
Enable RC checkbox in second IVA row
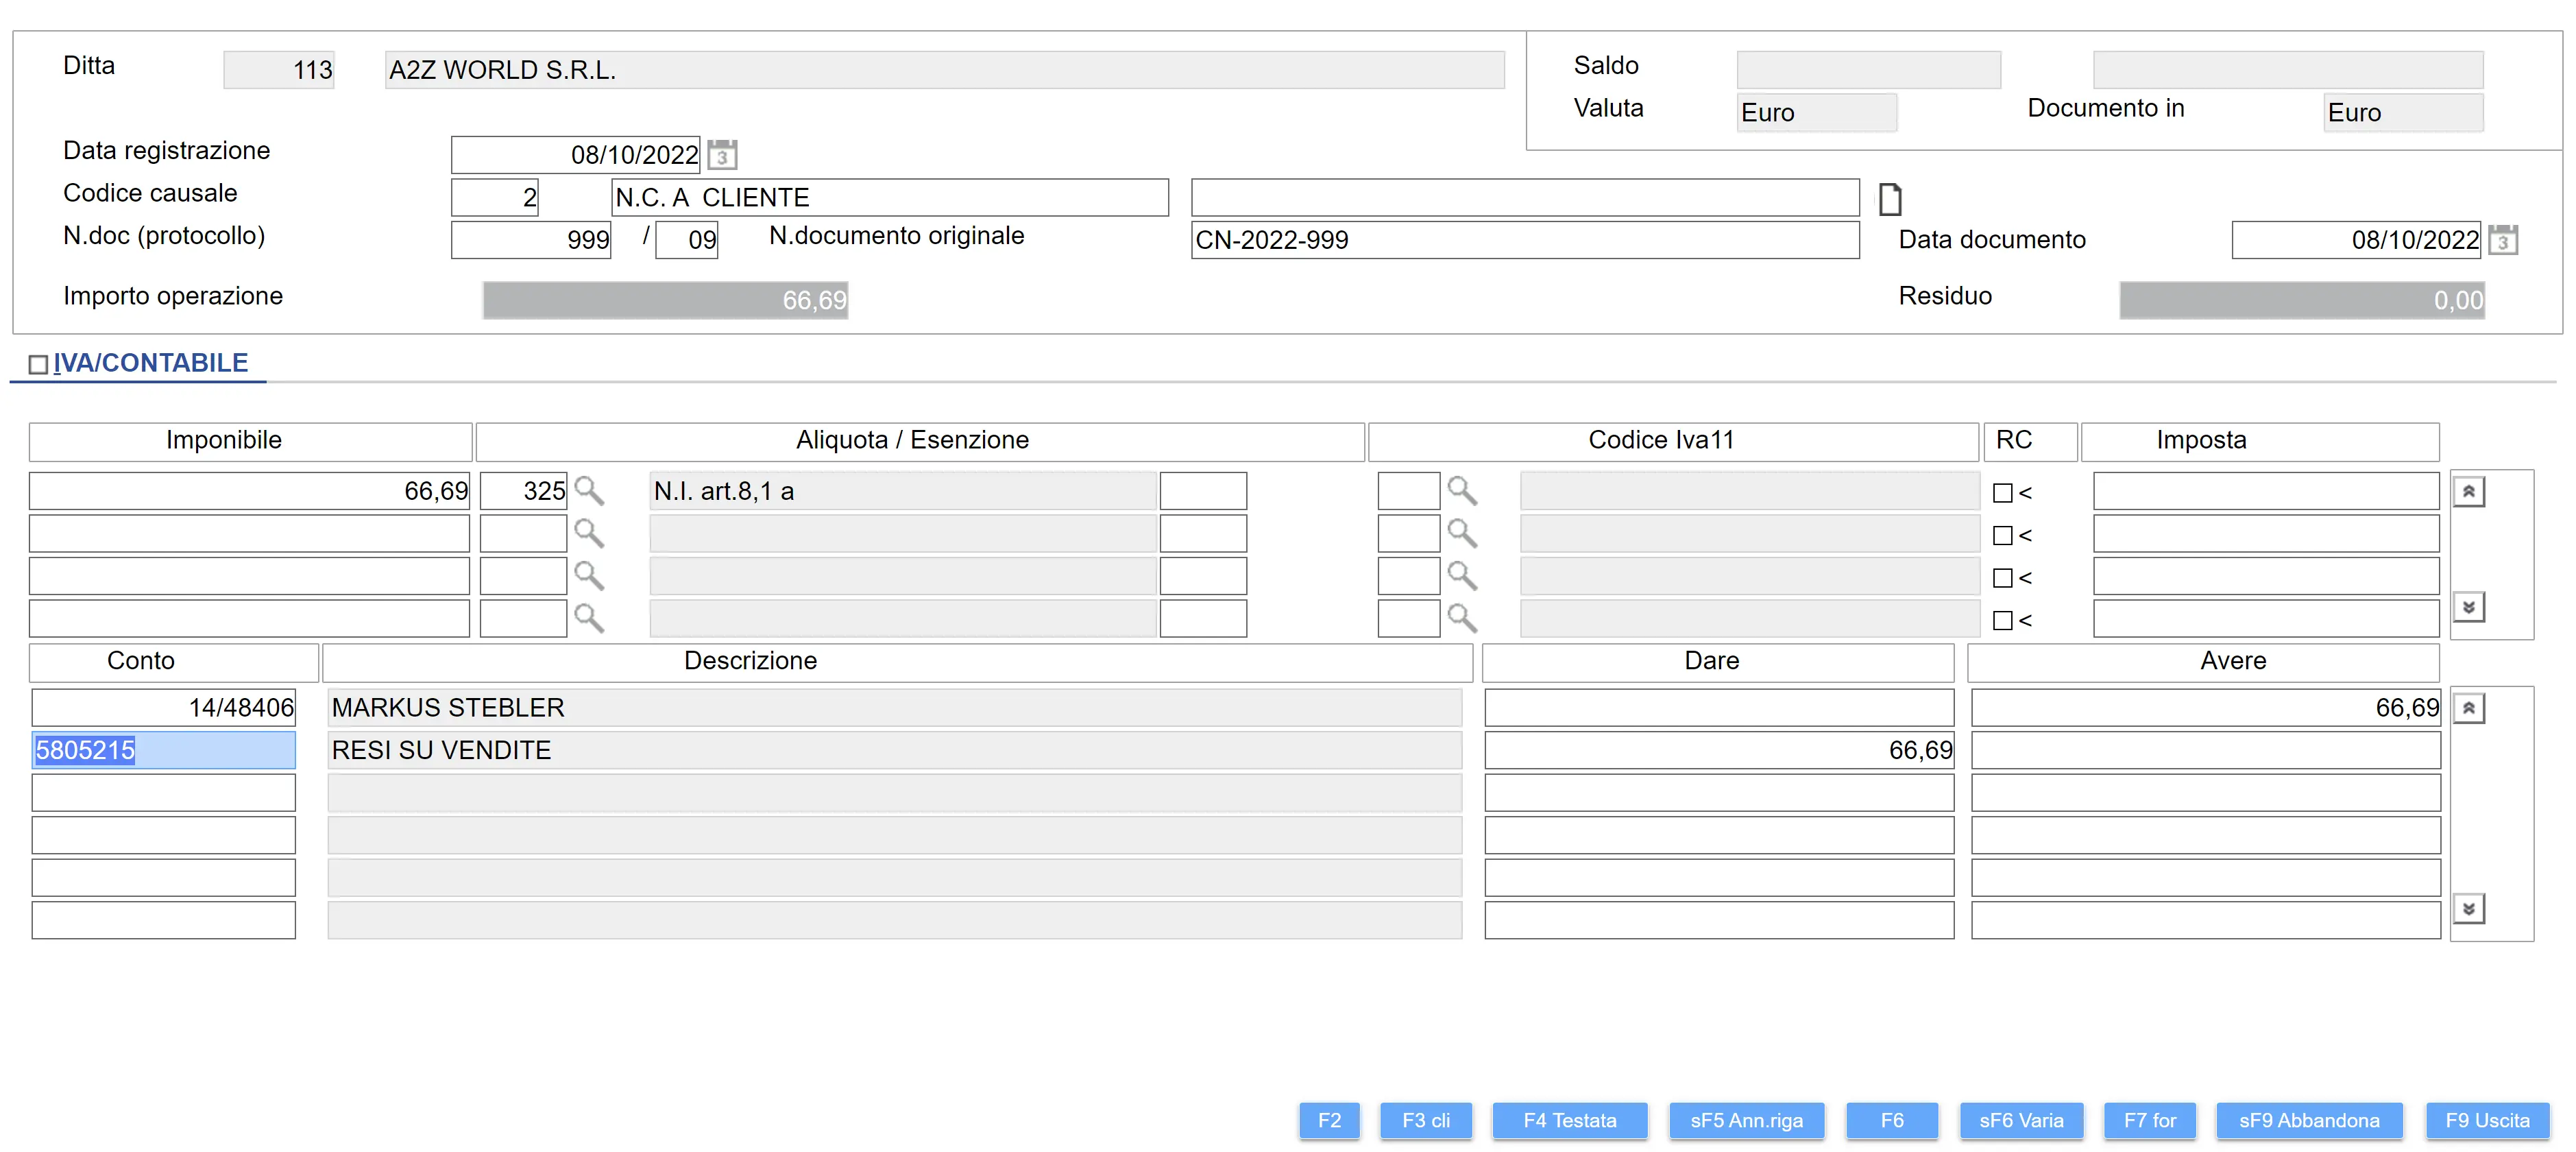point(2002,536)
